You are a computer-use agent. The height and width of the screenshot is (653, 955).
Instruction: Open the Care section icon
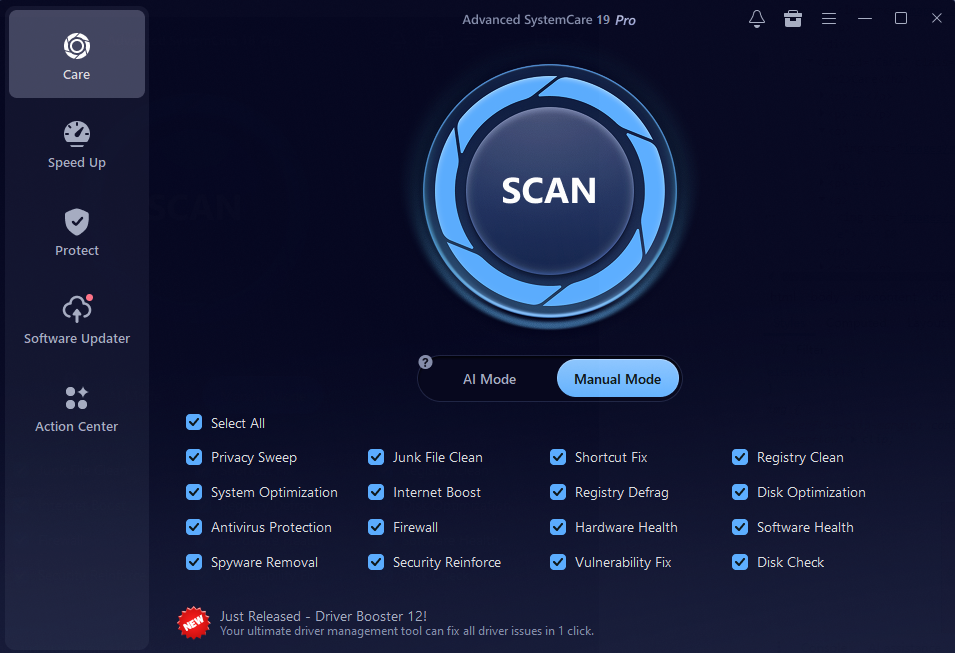[x=77, y=46]
